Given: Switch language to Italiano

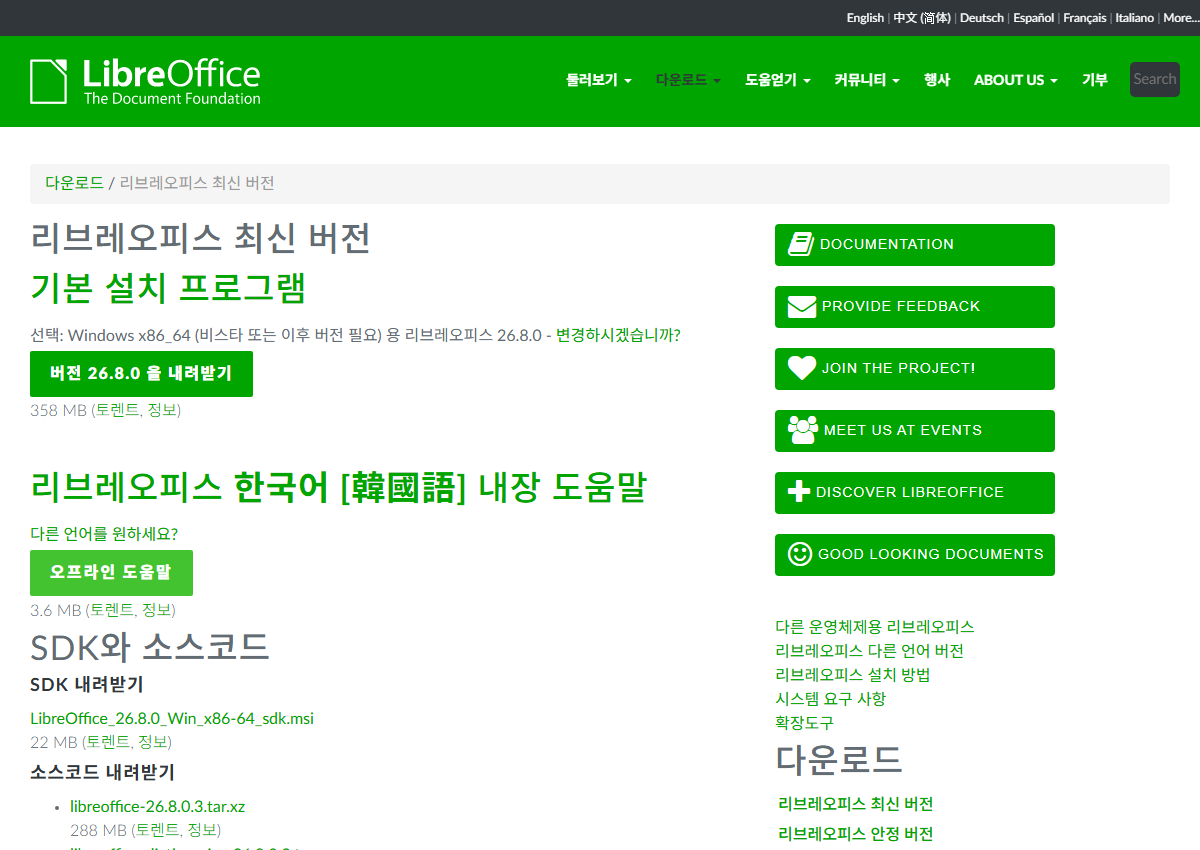Looking at the screenshot, I should coord(1135,18).
